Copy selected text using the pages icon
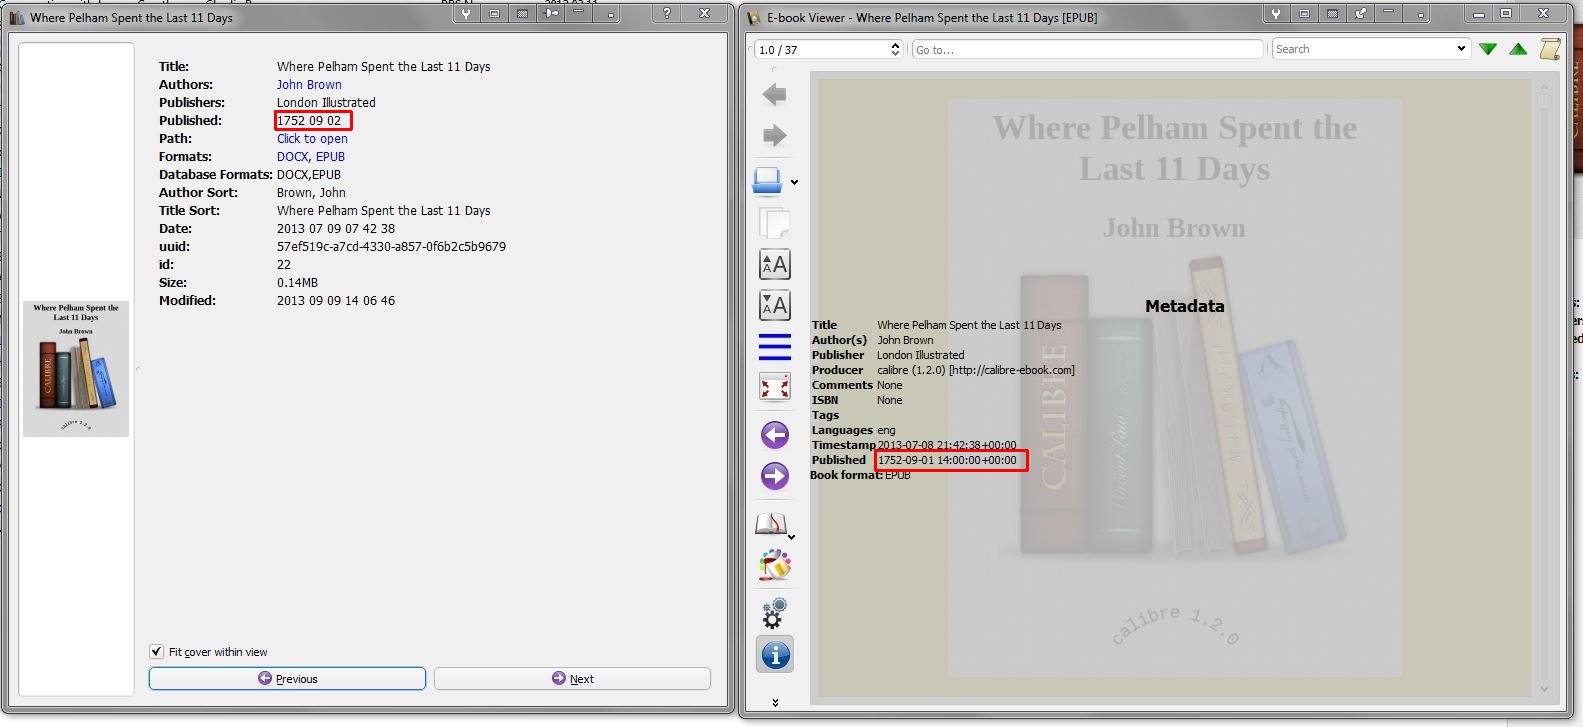Viewport: 1583px width, 727px height. [x=774, y=223]
